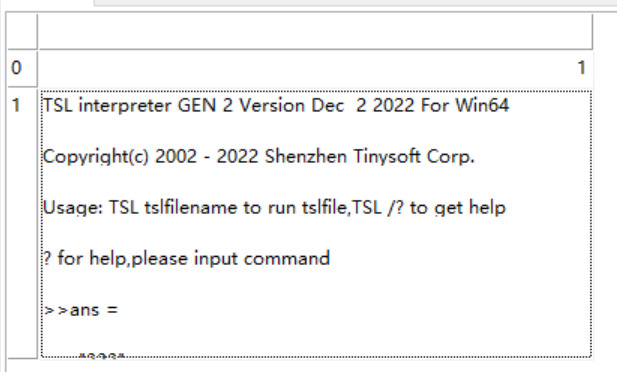Click the blank area below the grid
Screen dimensions: 617x372
(308, 366)
